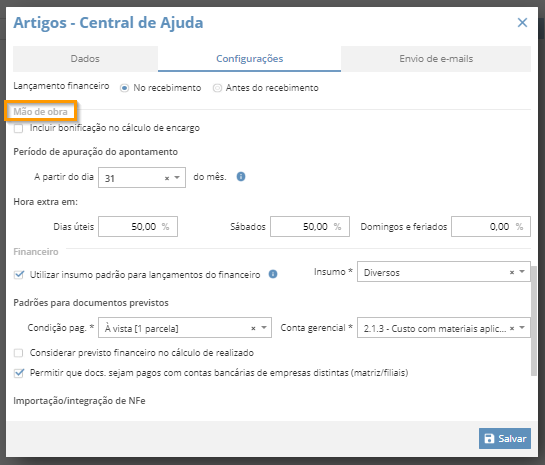Clear the Conta gerencial selection
This screenshot has height=465, width=545.
pos(512,328)
